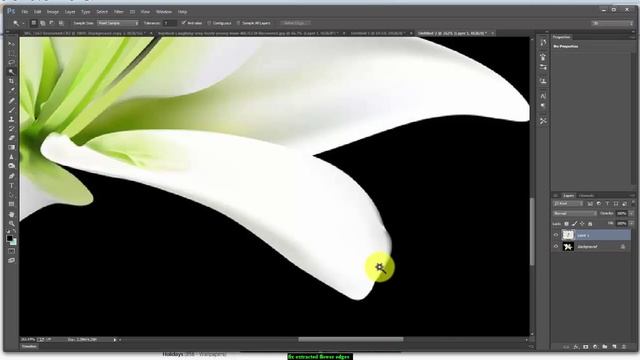The image size is (640, 360).
Task: Click Intersect with Selection mode icon
Action: click(61, 23)
